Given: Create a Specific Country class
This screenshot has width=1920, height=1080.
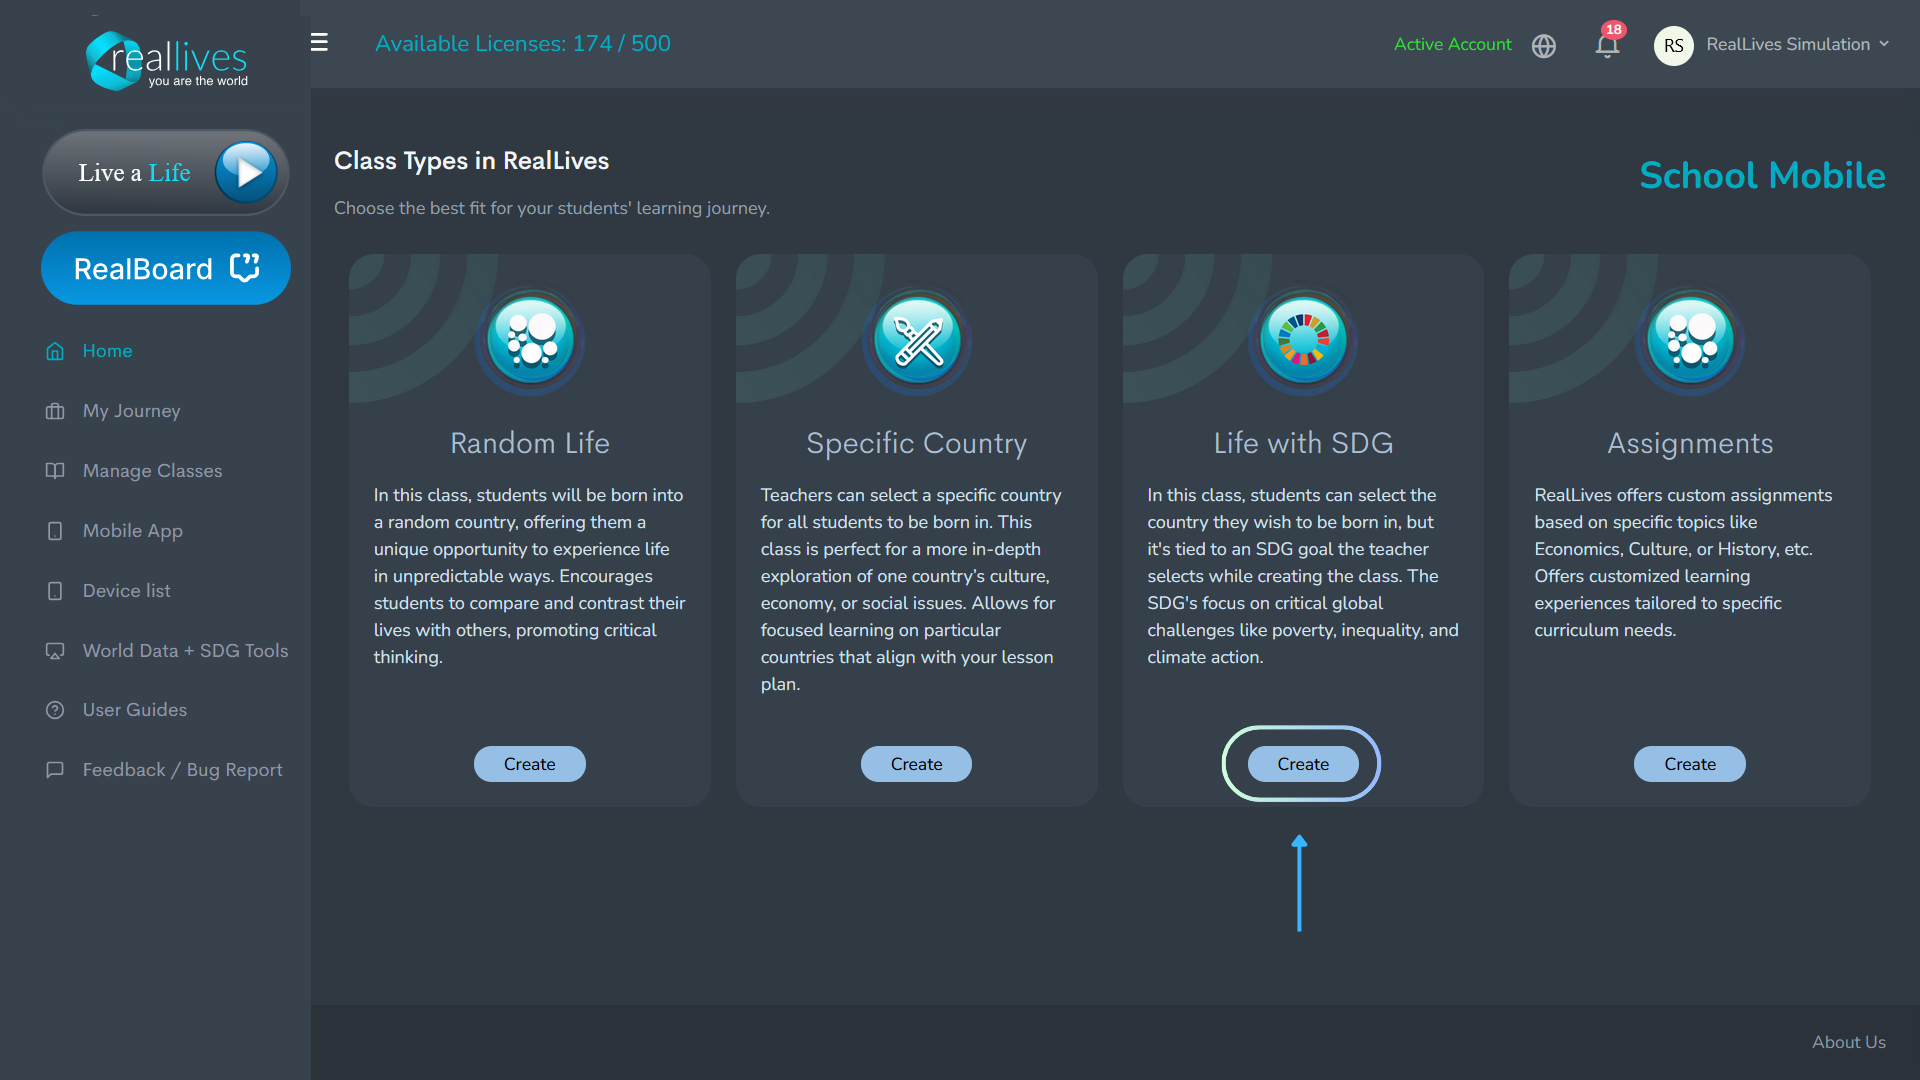Looking at the screenshot, I should tap(916, 764).
